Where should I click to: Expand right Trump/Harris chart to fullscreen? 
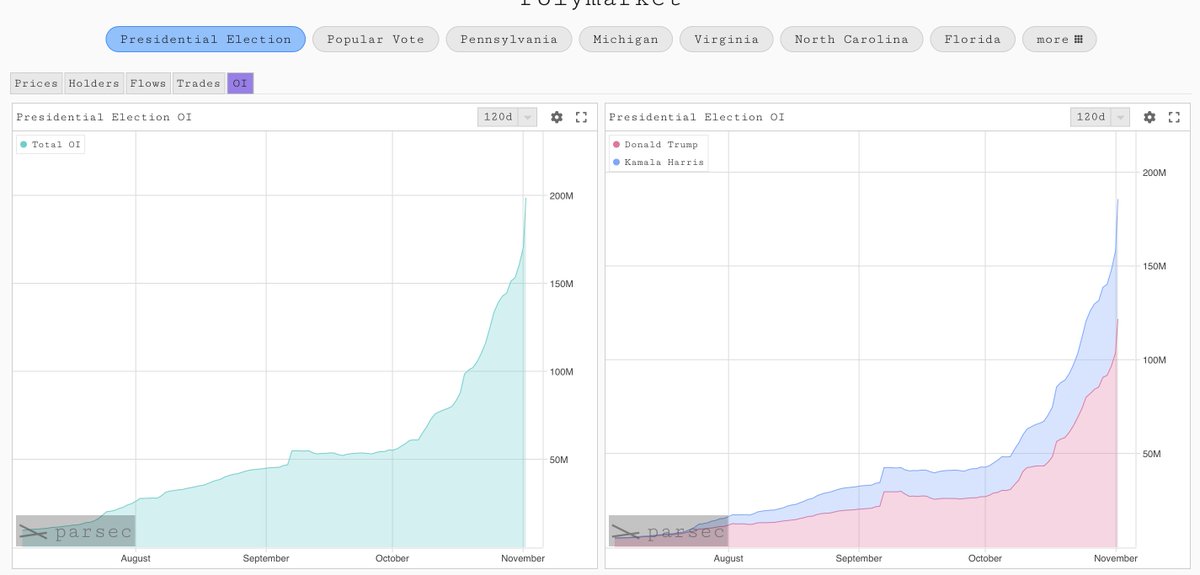coord(1174,117)
